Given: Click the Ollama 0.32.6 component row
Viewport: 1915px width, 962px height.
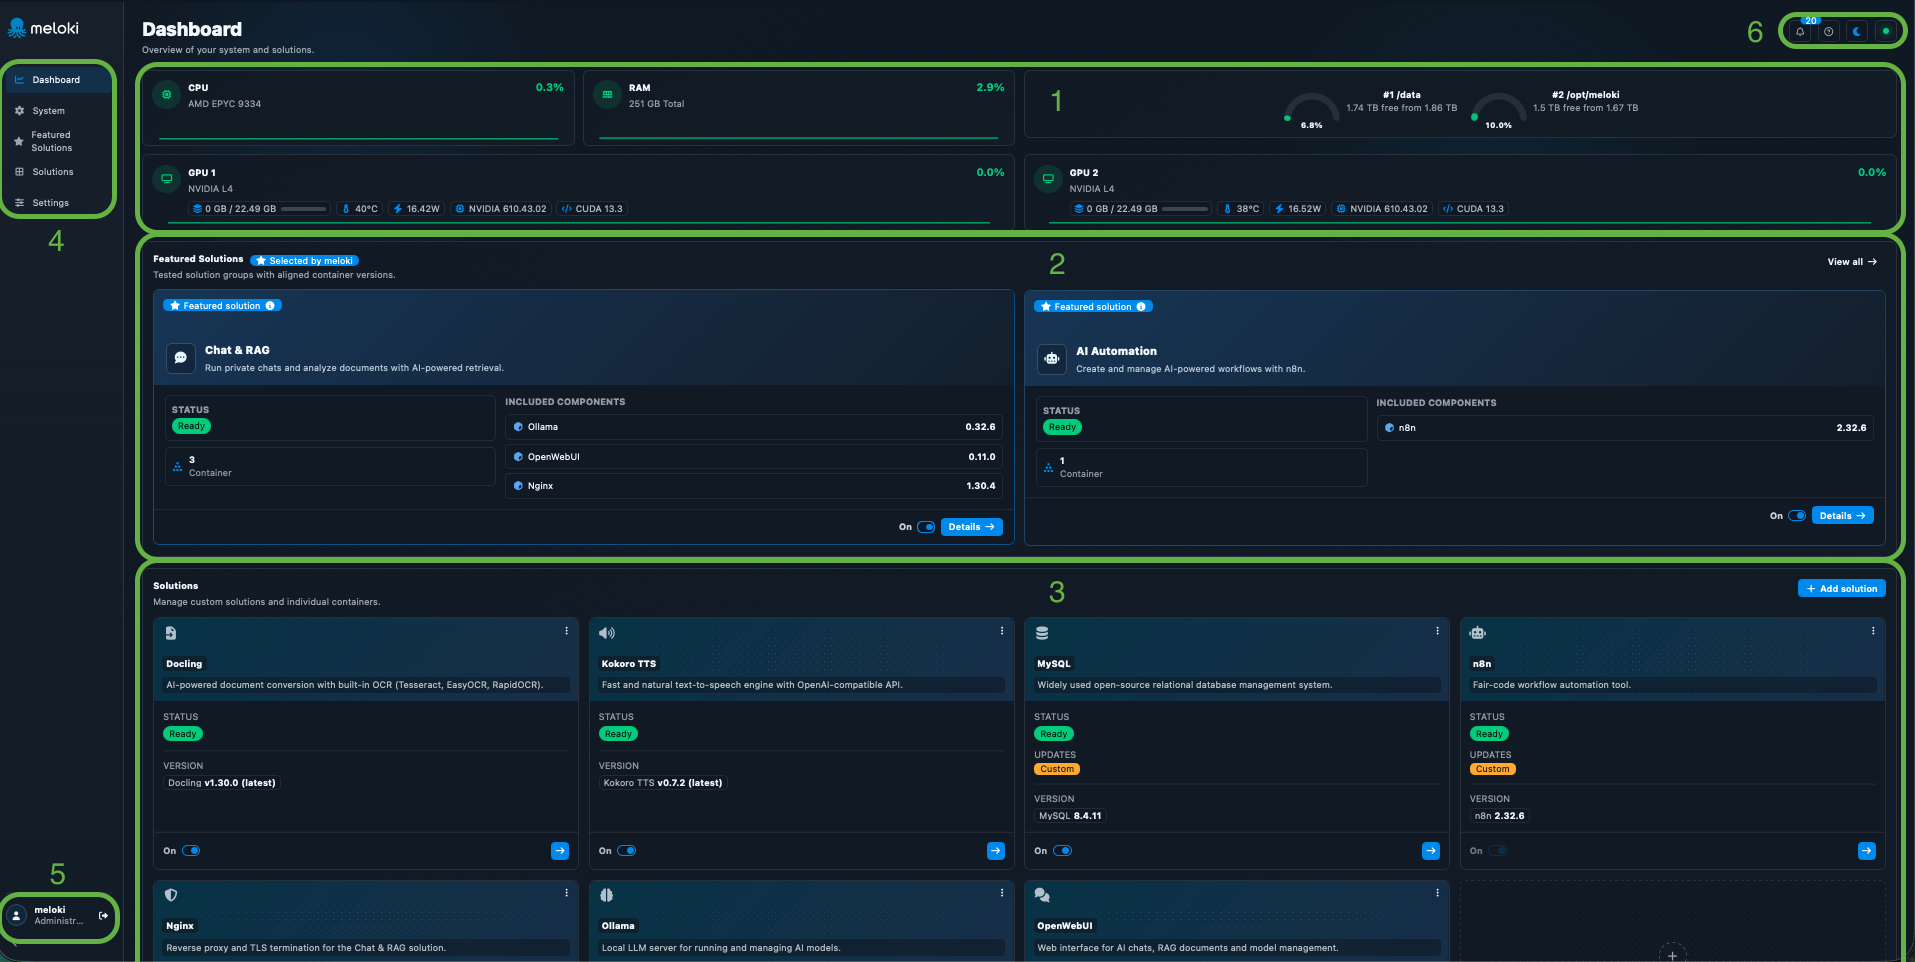Looking at the screenshot, I should tap(754, 427).
